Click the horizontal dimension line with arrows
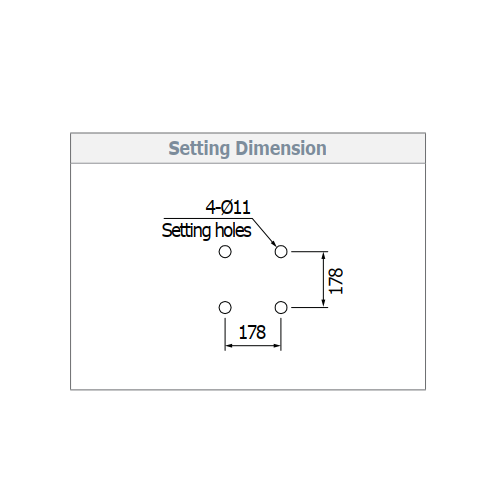 coord(253,346)
